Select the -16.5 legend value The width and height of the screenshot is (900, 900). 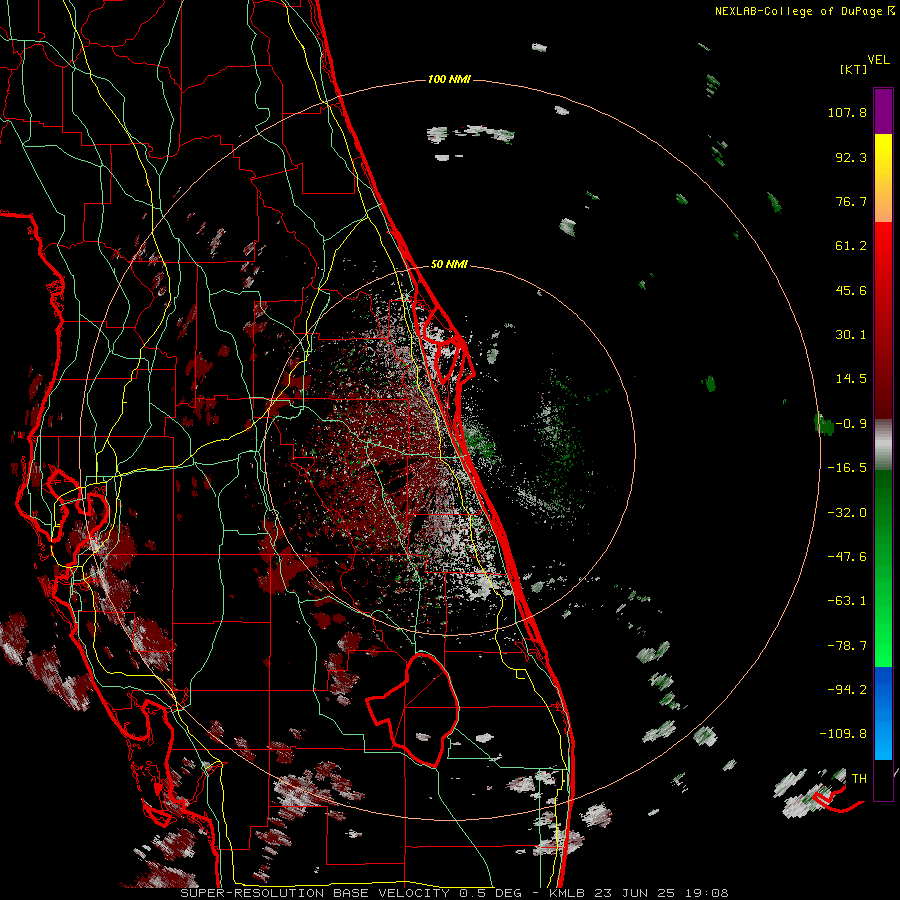(x=847, y=468)
